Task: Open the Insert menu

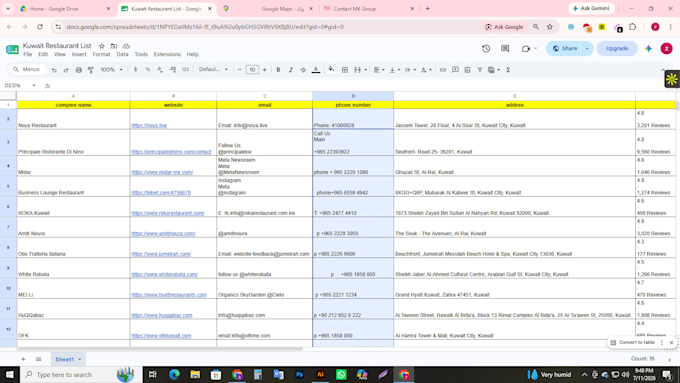Action: pos(79,54)
